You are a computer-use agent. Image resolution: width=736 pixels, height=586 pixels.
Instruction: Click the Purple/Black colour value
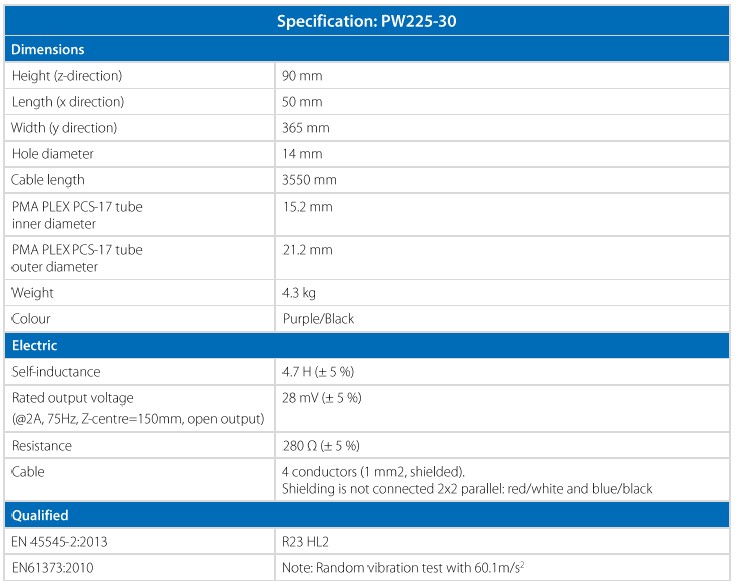tap(319, 319)
